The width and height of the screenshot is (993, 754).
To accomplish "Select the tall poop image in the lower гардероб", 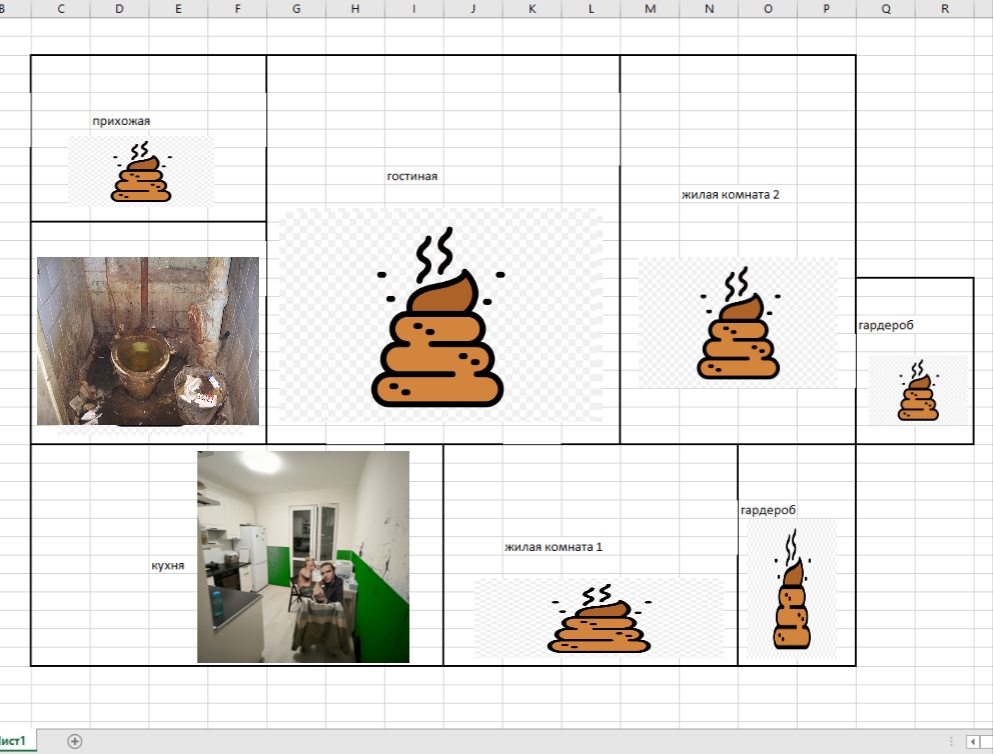I will pos(791,590).
